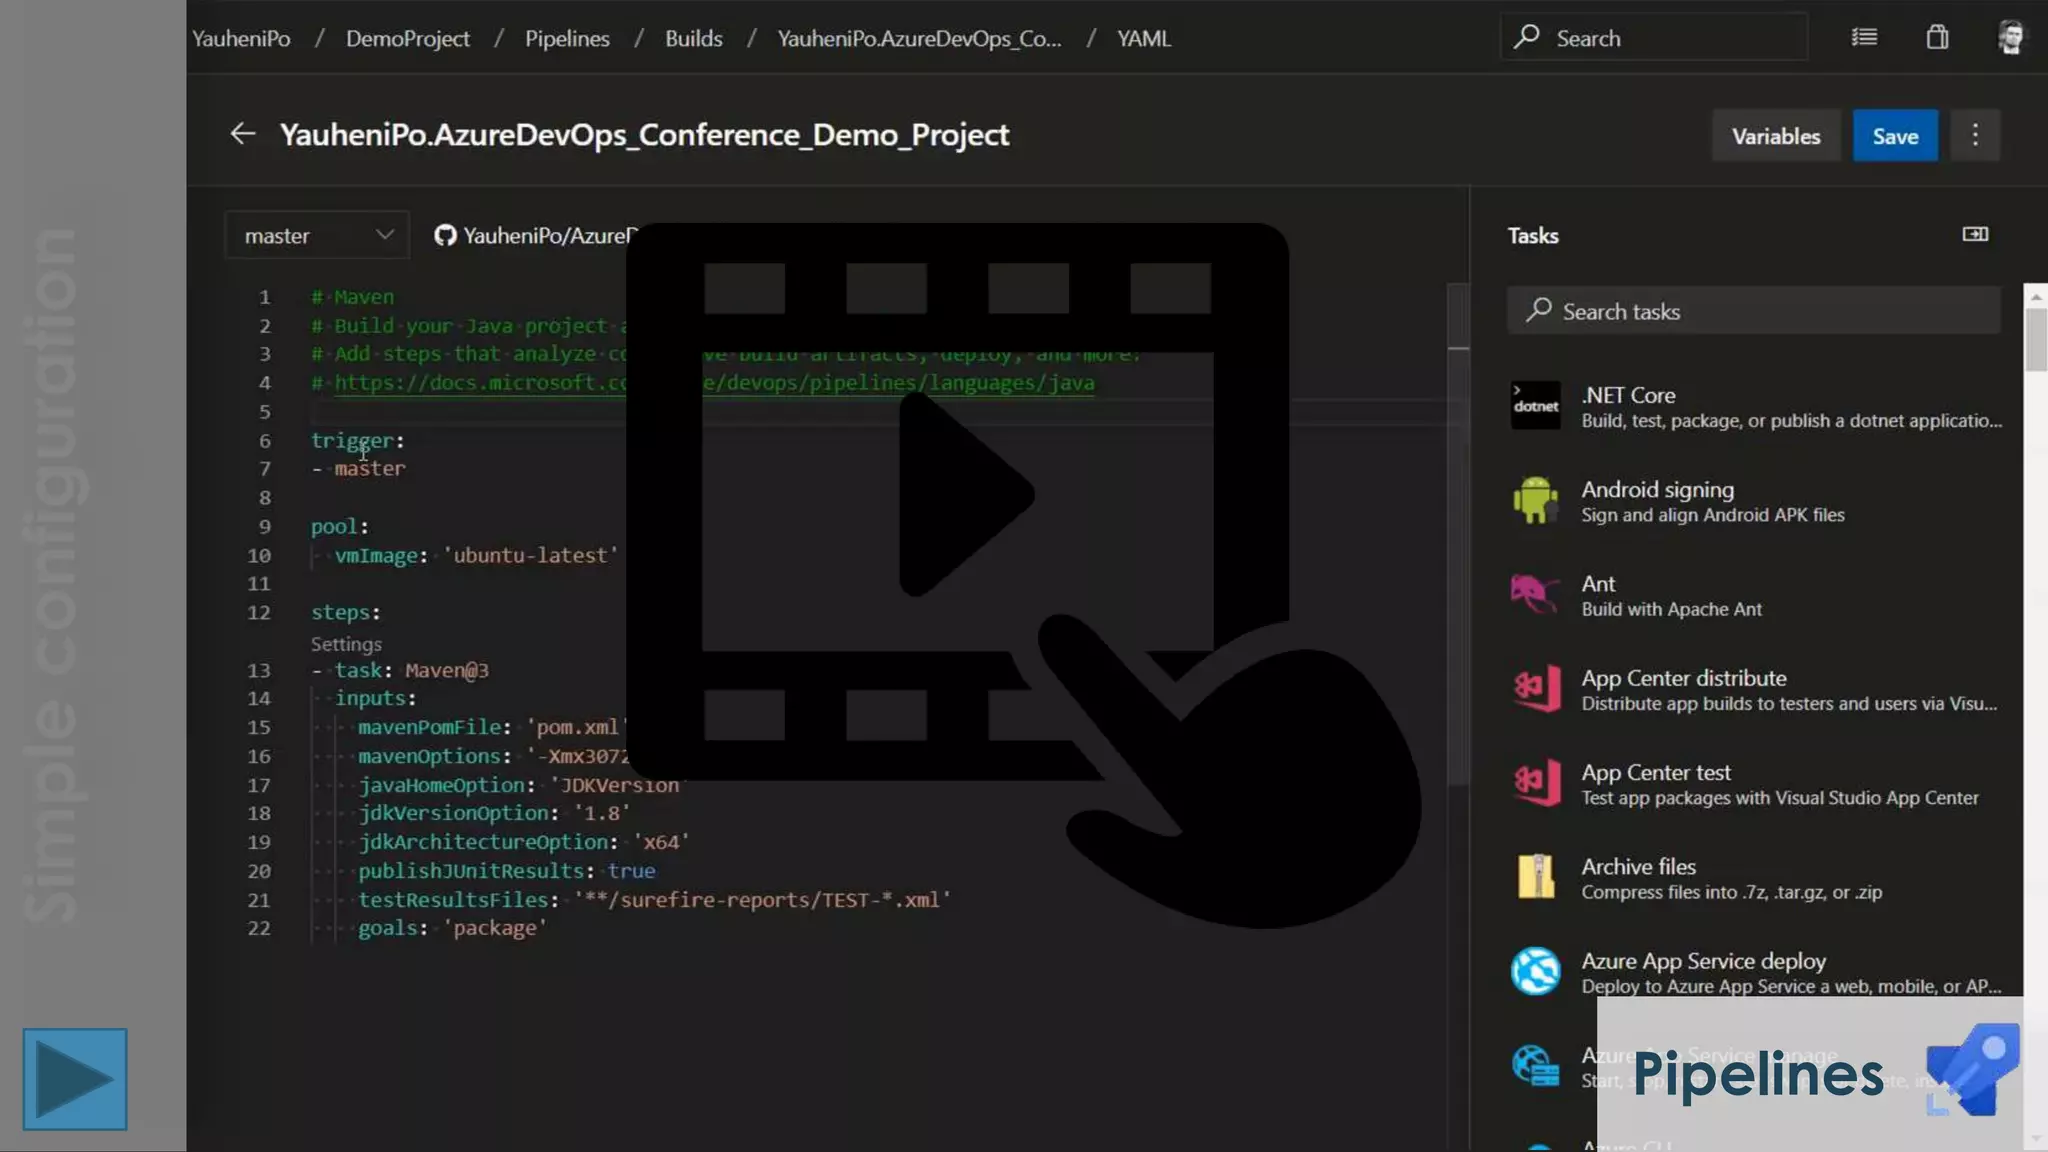Select the Ant task icon
Image resolution: width=2048 pixels, height=1152 pixels.
coord(1535,594)
